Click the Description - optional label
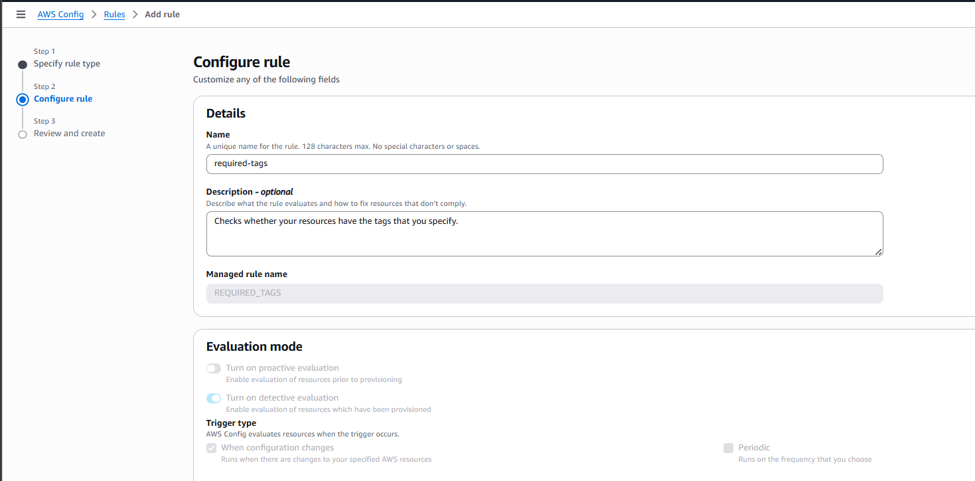The width and height of the screenshot is (975, 481). click(x=249, y=191)
